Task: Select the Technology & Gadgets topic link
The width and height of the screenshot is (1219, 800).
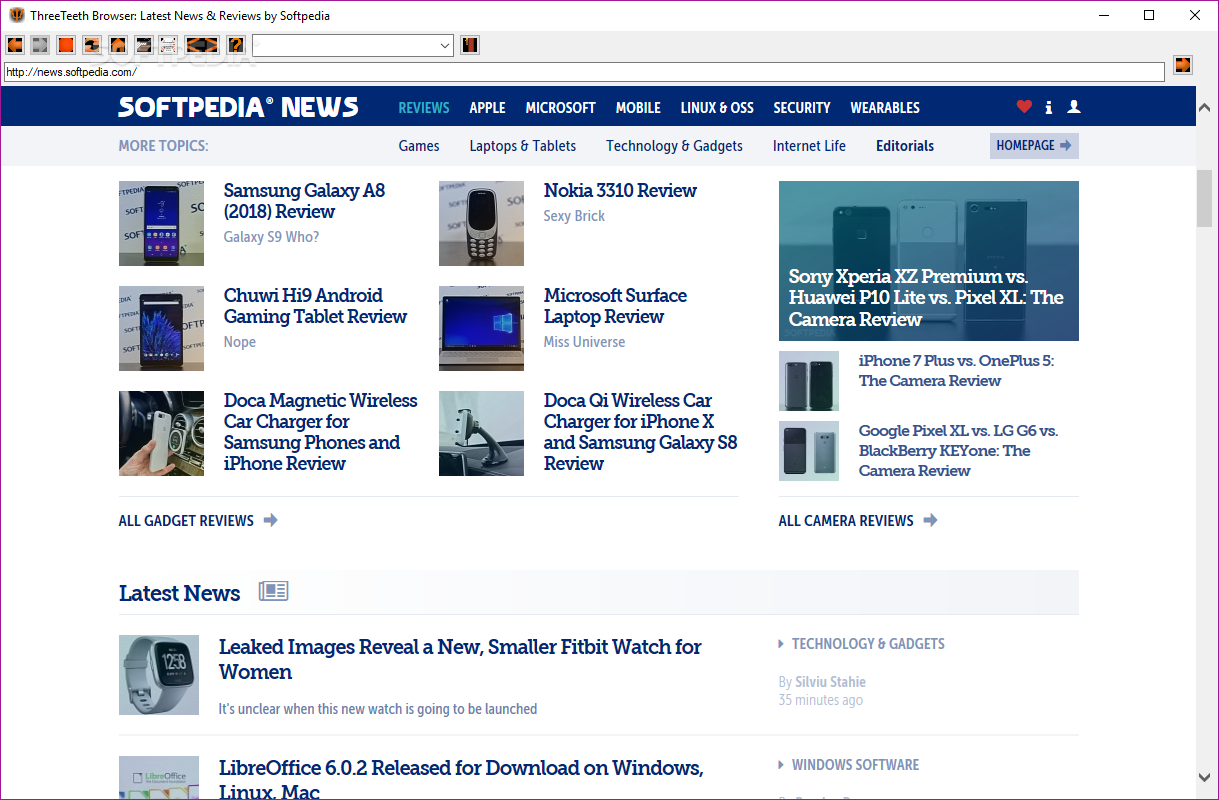Action: pyautogui.click(x=674, y=146)
